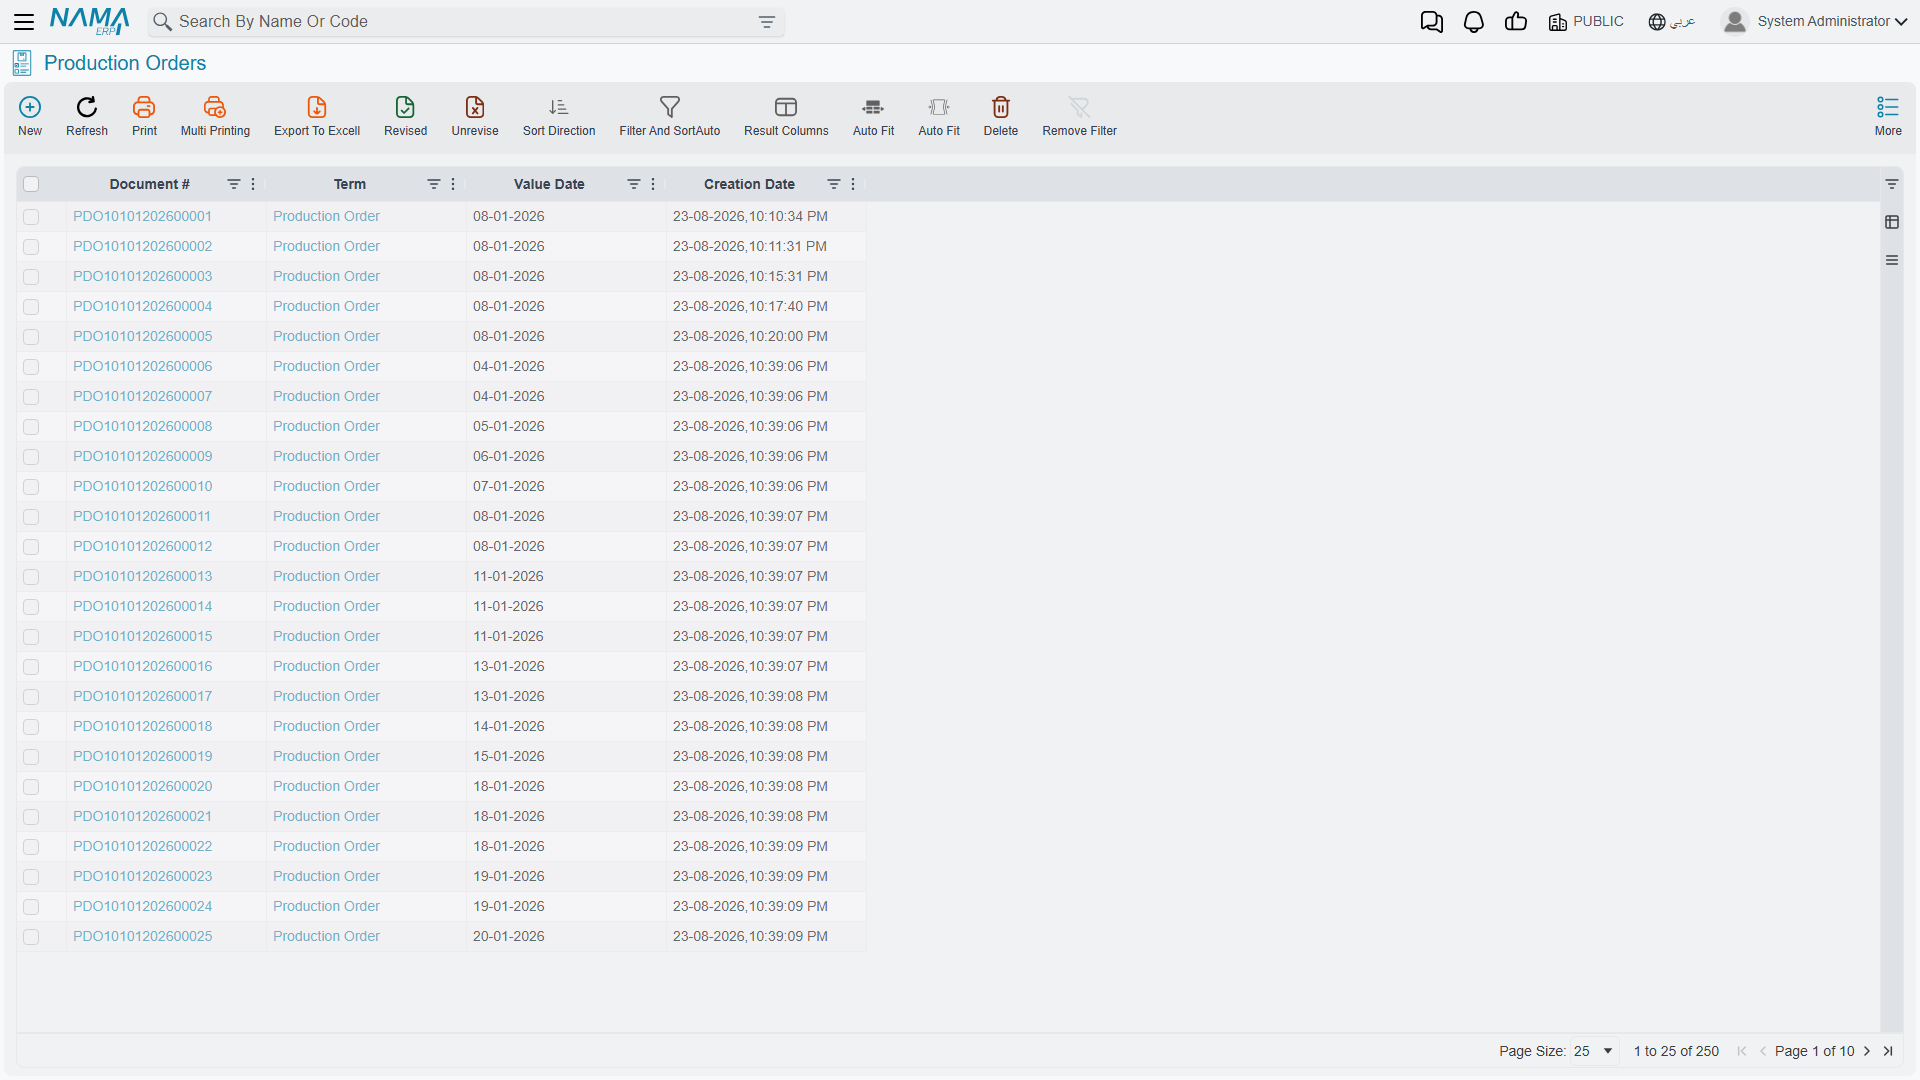Expand the System Administrator user menu

[x=1815, y=22]
